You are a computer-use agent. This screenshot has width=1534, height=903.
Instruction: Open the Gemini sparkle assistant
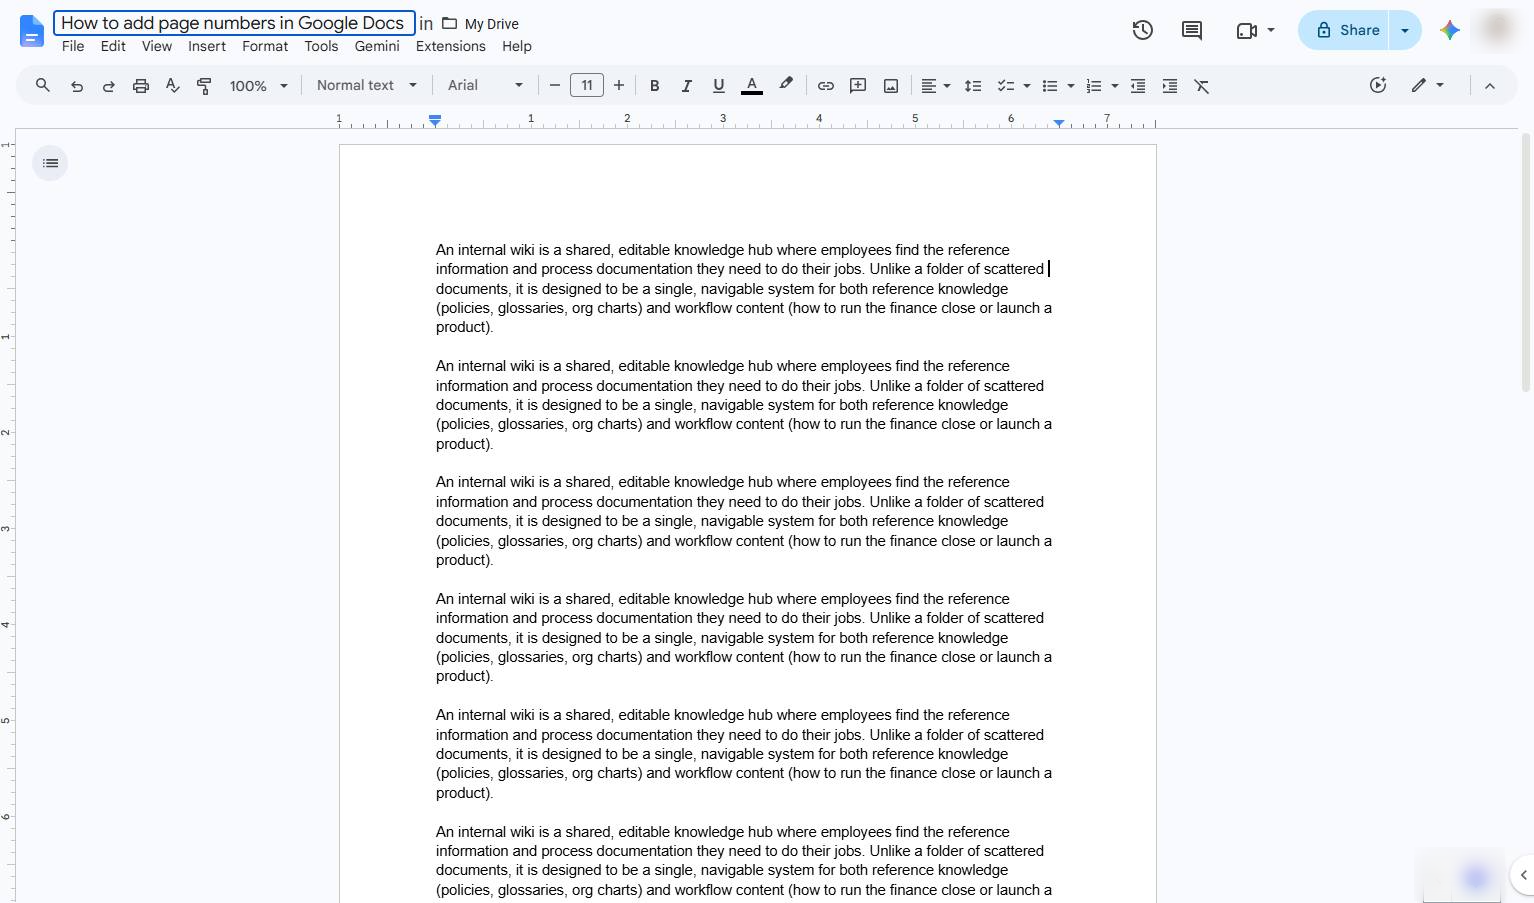click(1450, 30)
